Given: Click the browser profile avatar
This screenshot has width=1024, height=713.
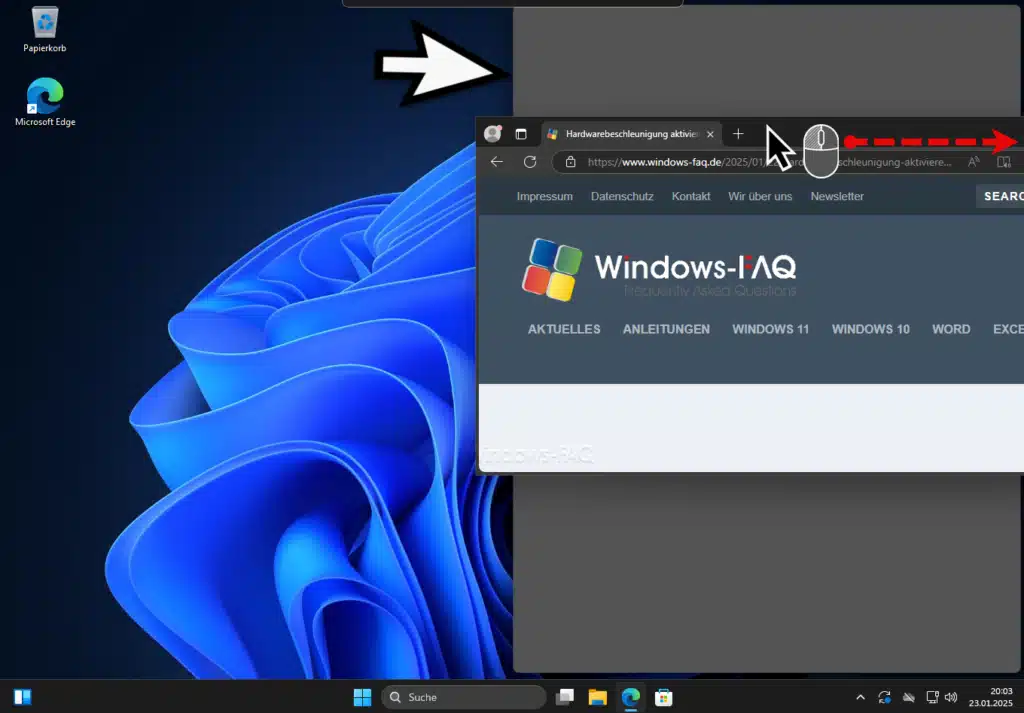Looking at the screenshot, I should (492, 133).
